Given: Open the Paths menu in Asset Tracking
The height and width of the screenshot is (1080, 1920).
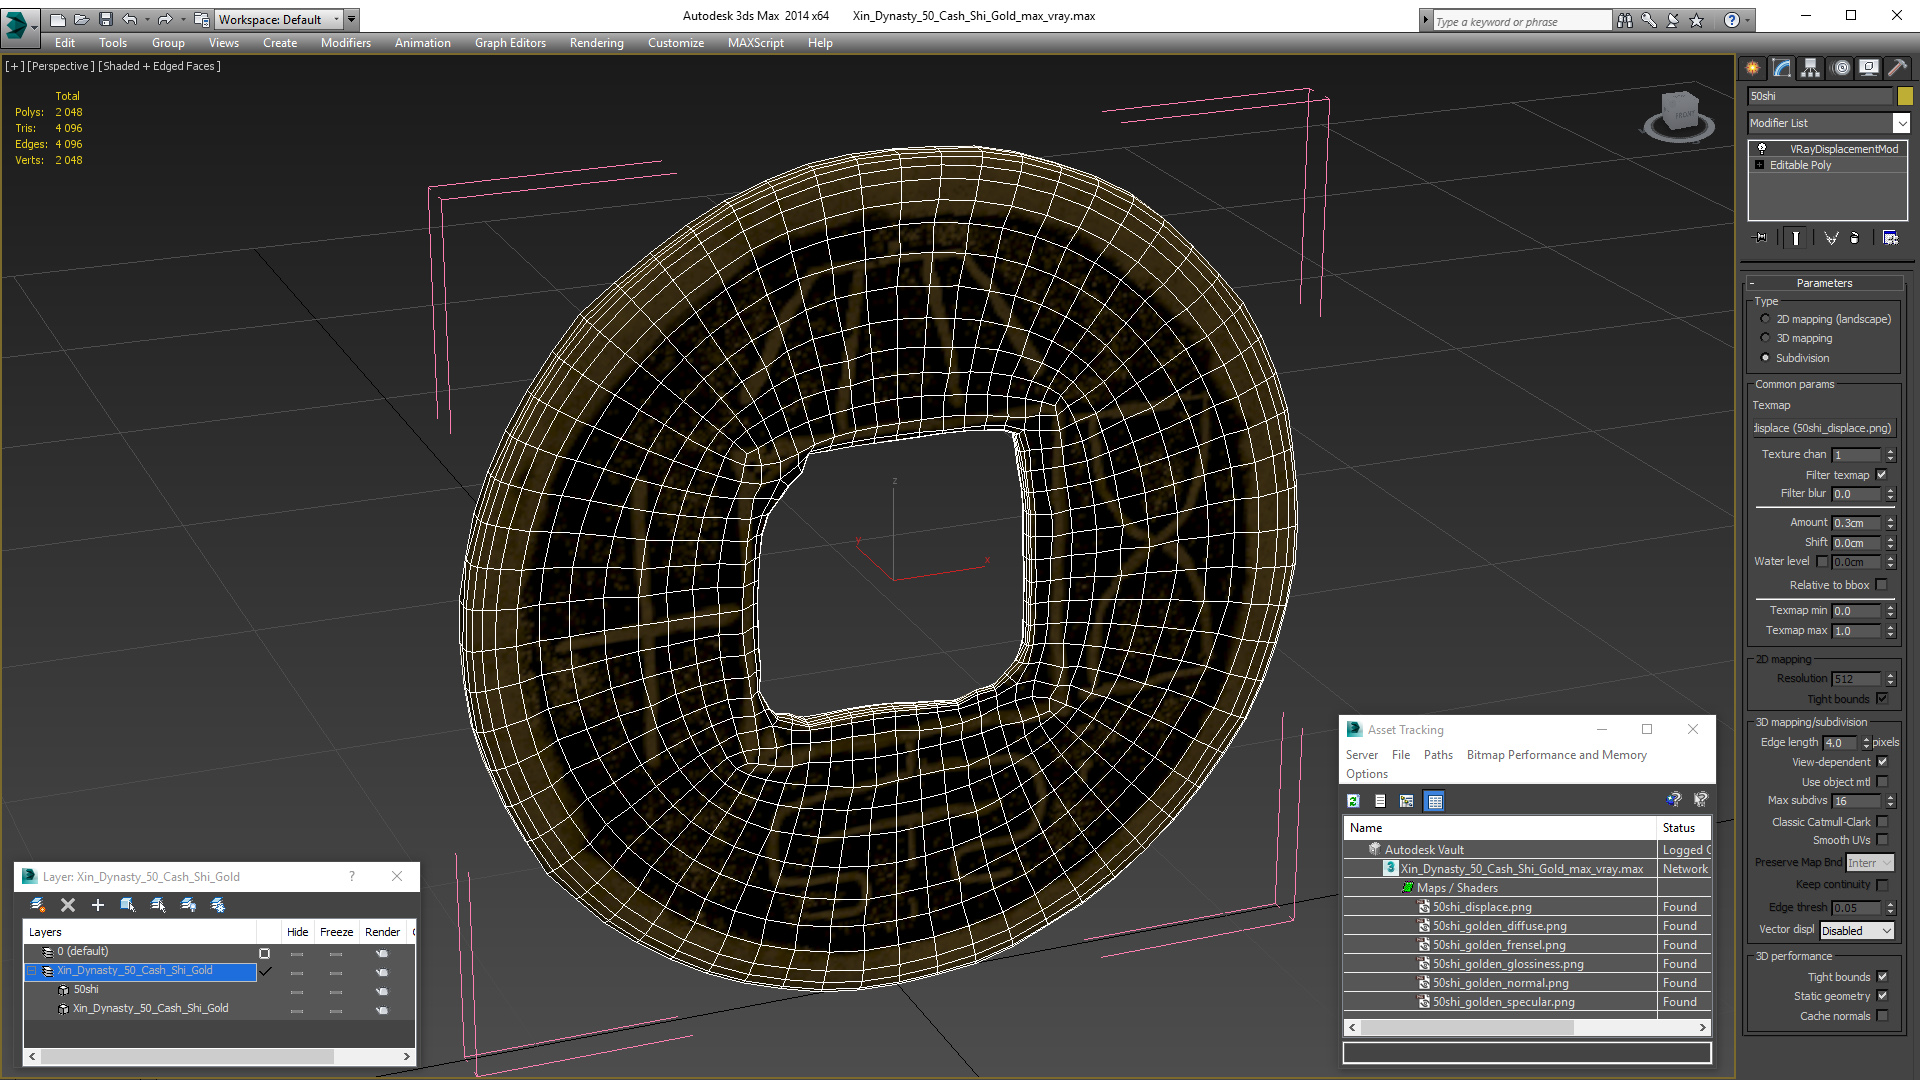Looking at the screenshot, I should coord(1438,755).
